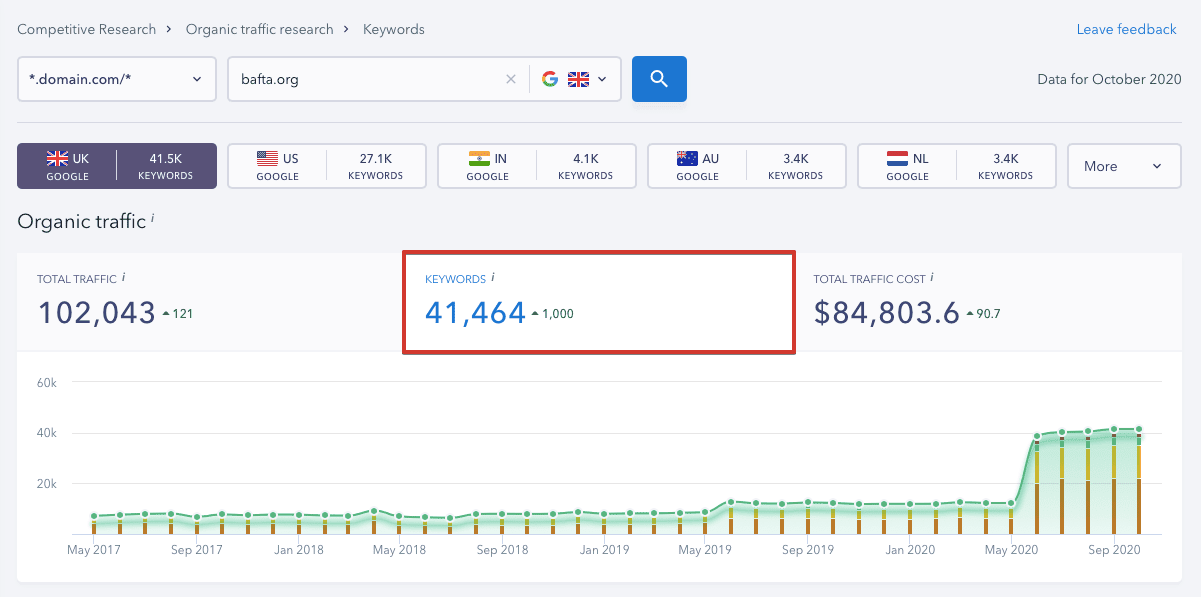Click the May 2017 chart axis label

pyautogui.click(x=93, y=550)
